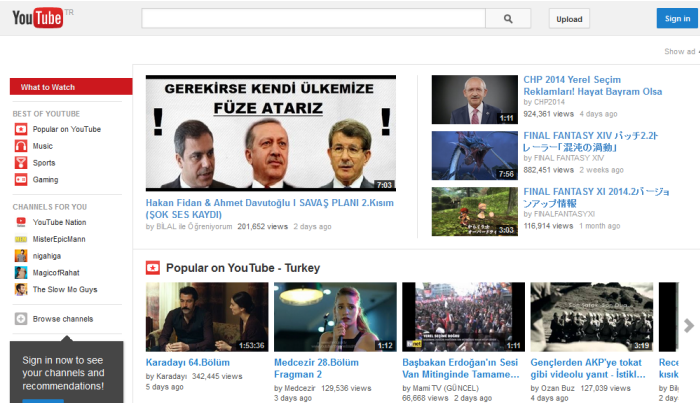Click the Karadayı 64.Bölüm thumbnail
The width and height of the screenshot is (700, 406).
(x=207, y=317)
